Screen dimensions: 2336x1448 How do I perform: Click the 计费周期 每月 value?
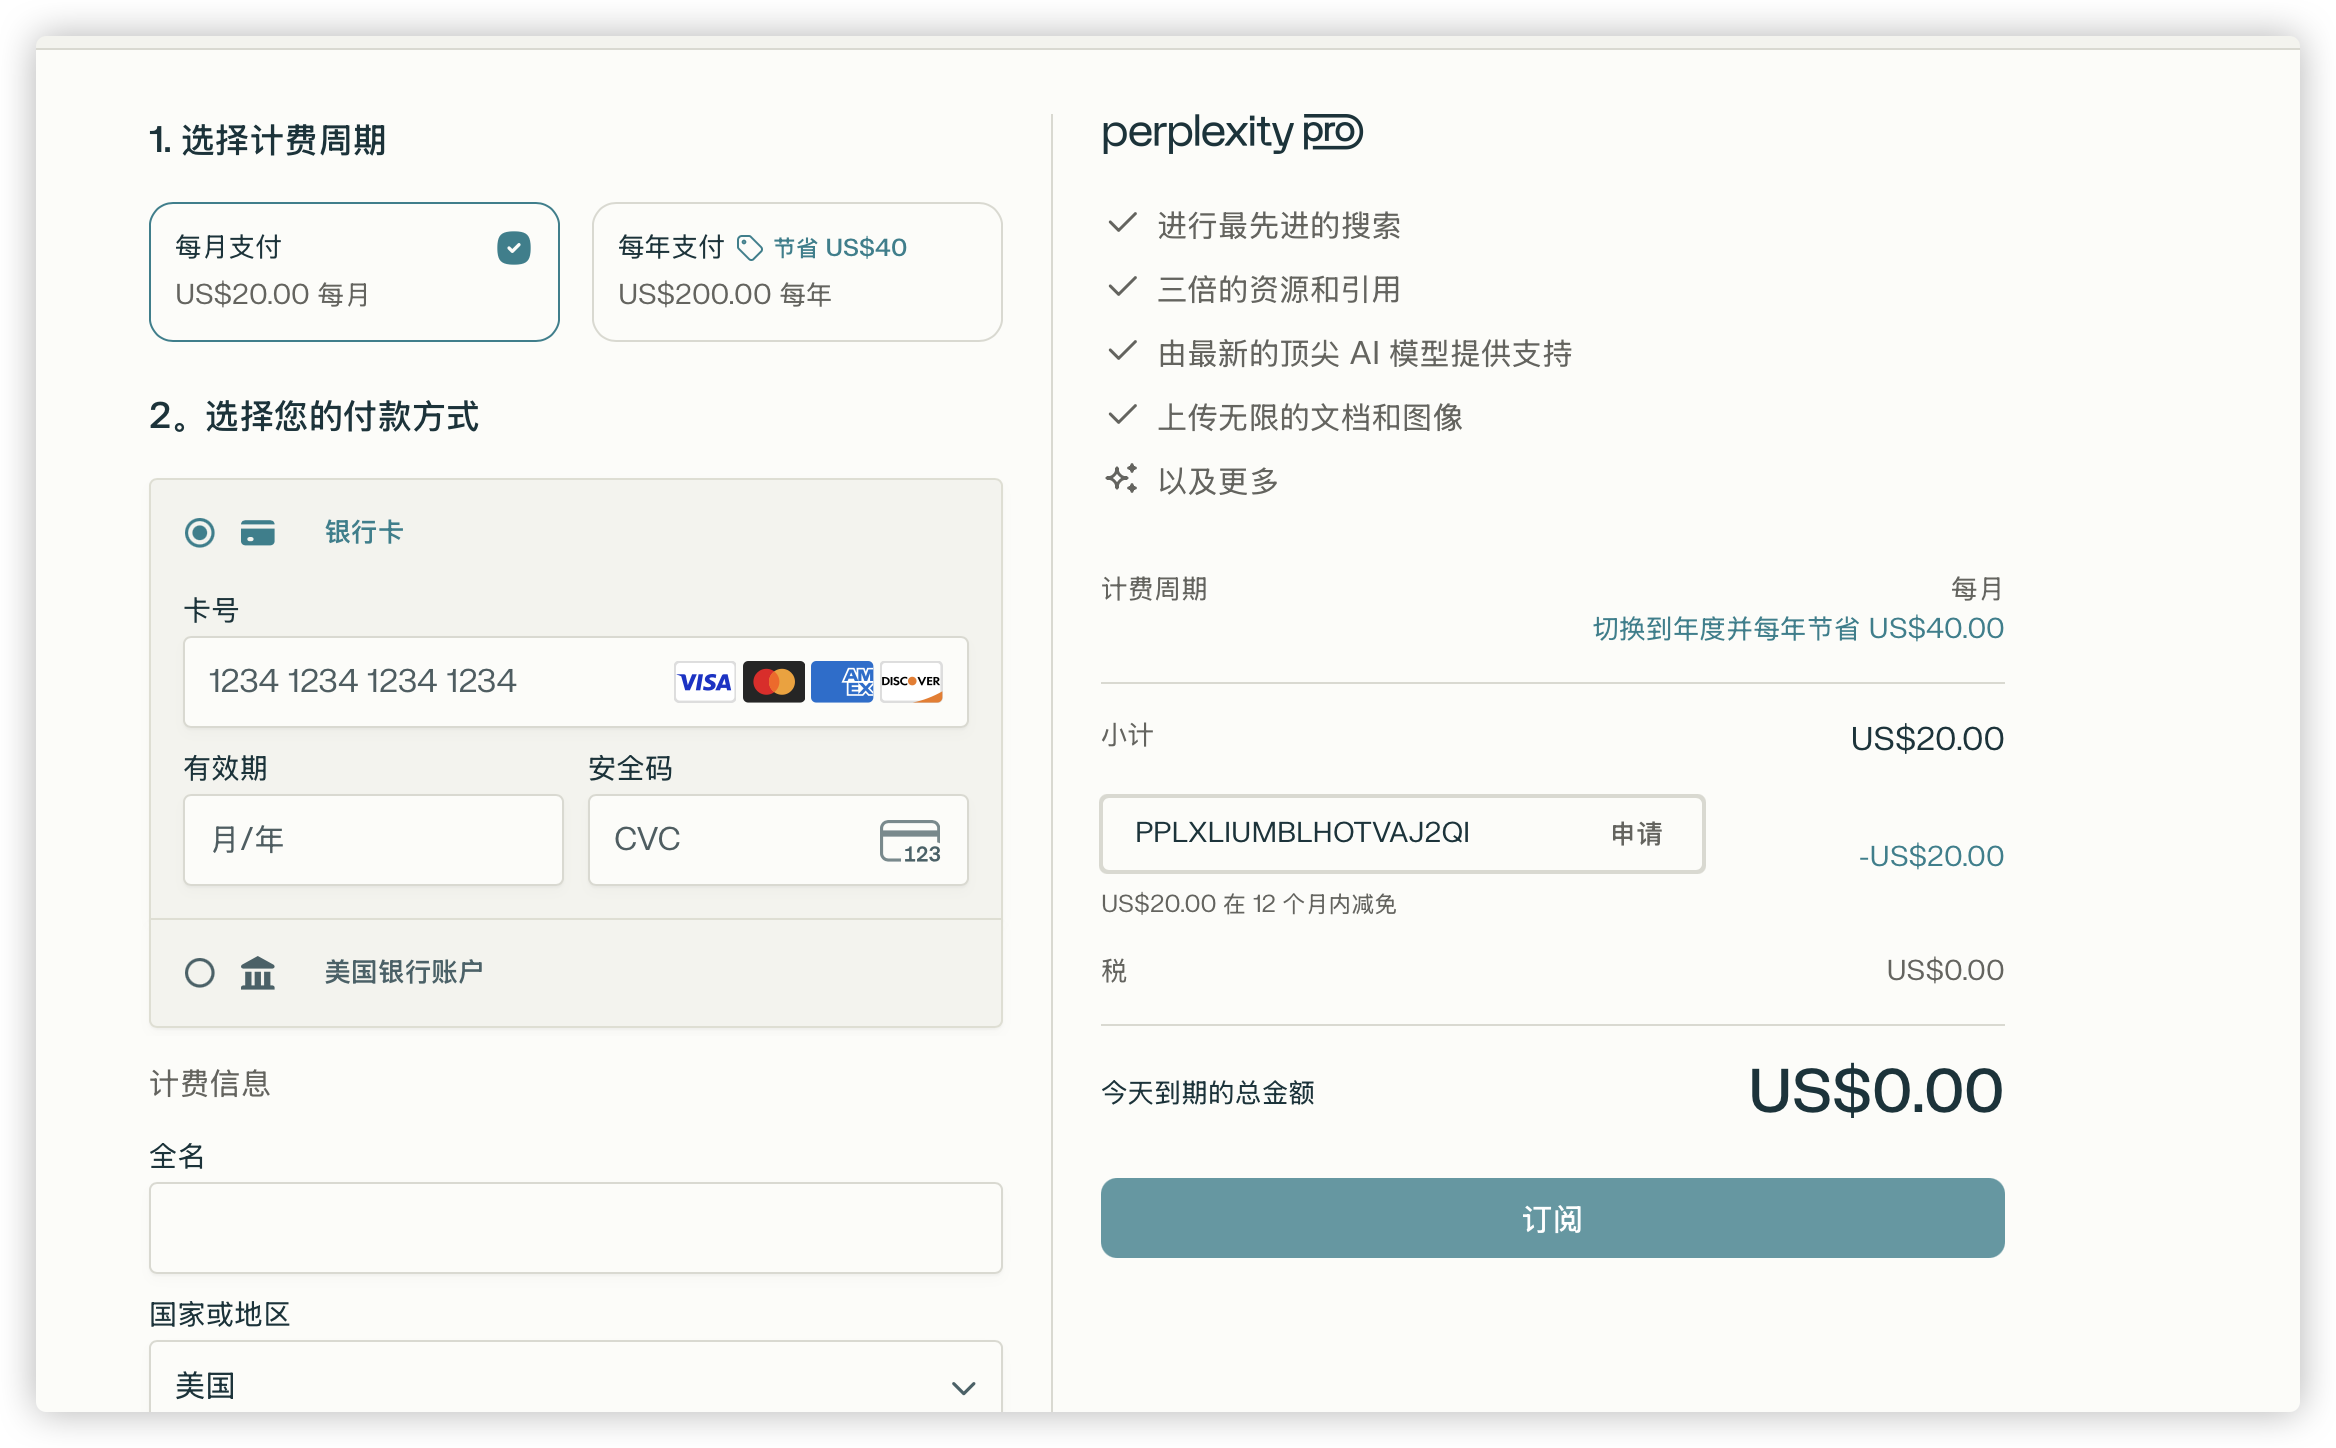(1977, 589)
